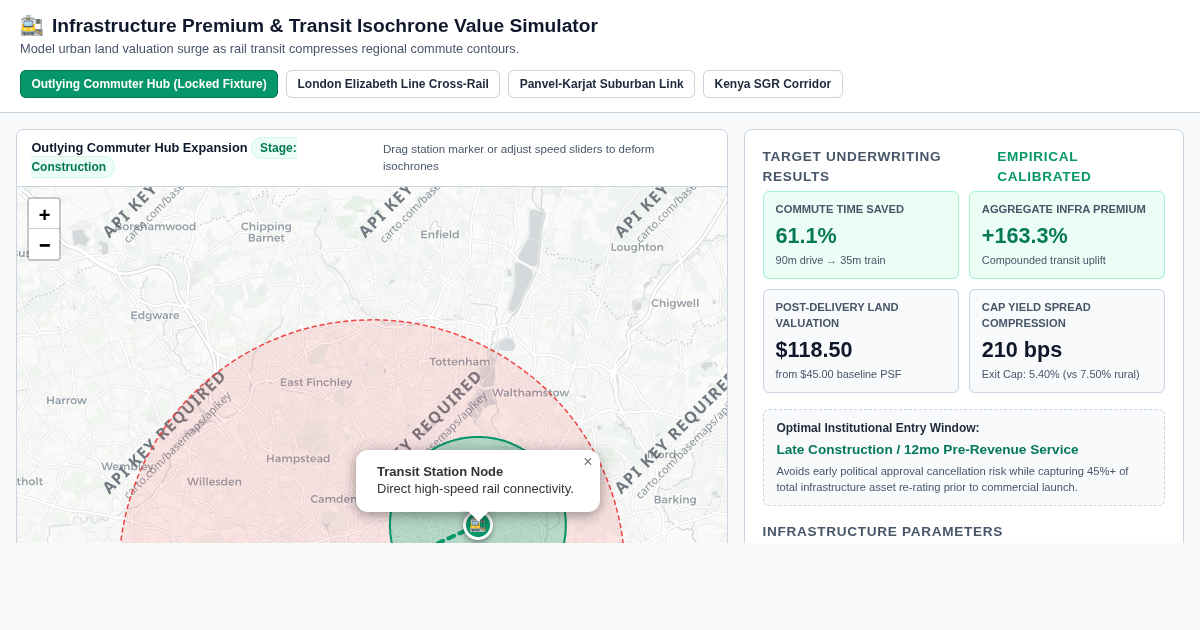Click the from $45.00 baseline PSF note
Viewport: 1200px width, 630px height.
click(x=838, y=374)
